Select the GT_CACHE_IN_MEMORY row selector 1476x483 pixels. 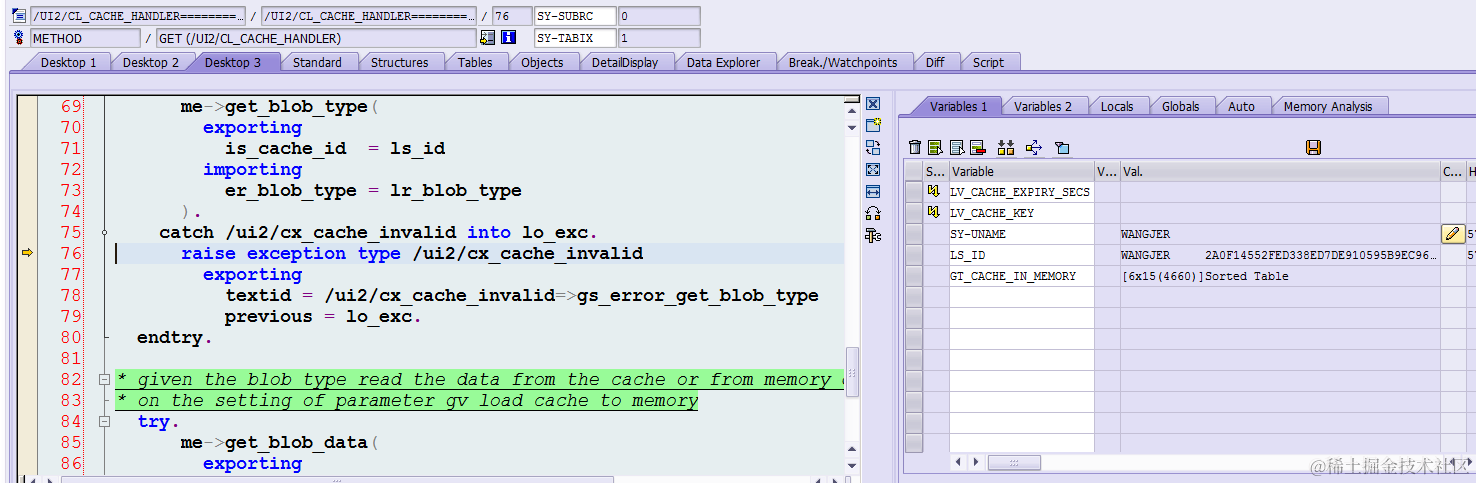click(x=914, y=276)
